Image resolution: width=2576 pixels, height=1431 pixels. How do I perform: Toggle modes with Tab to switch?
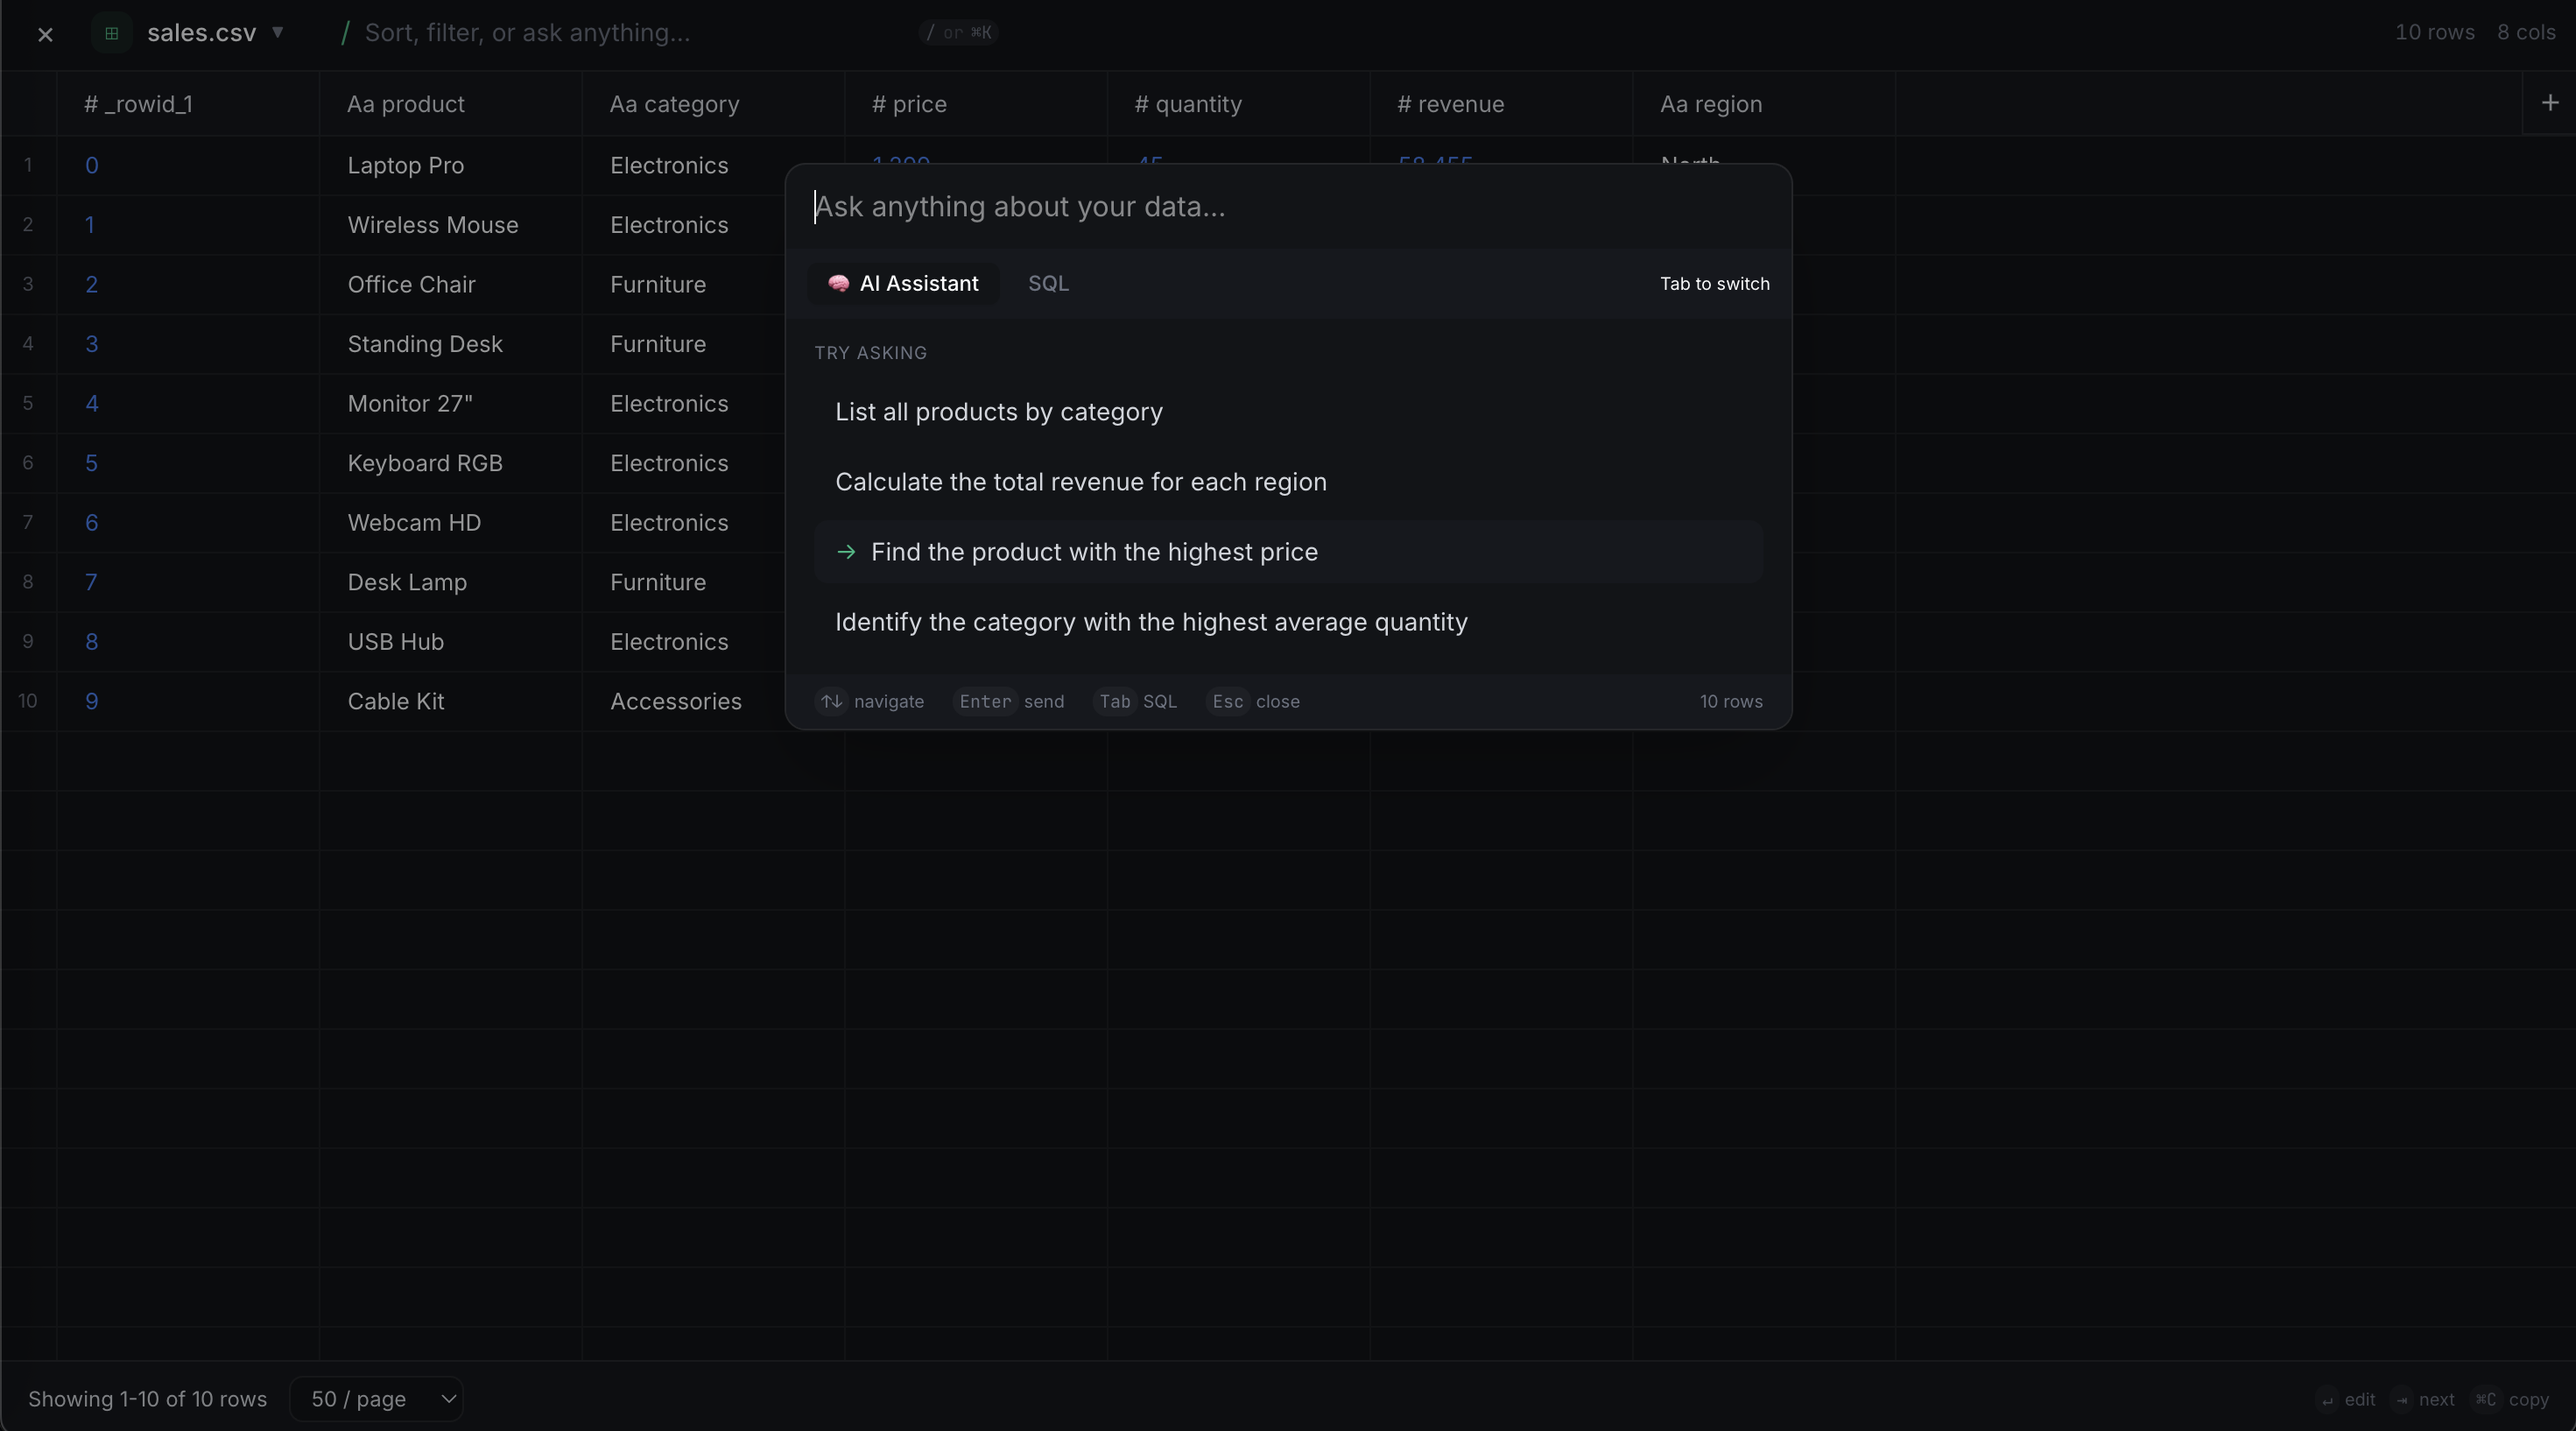point(1713,283)
